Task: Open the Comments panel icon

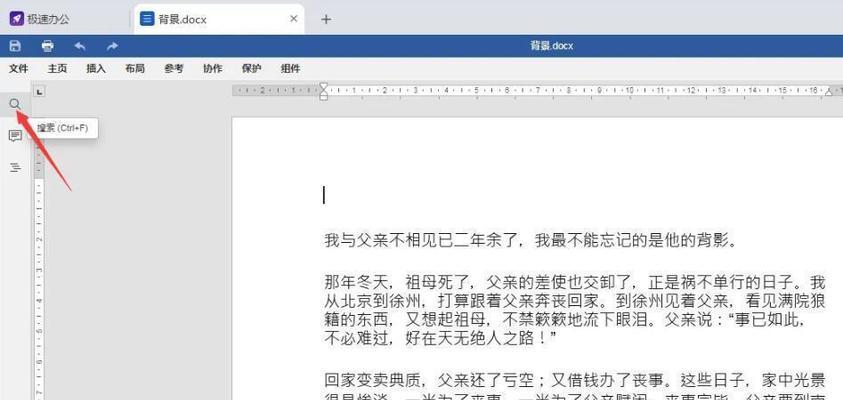Action: pos(15,135)
